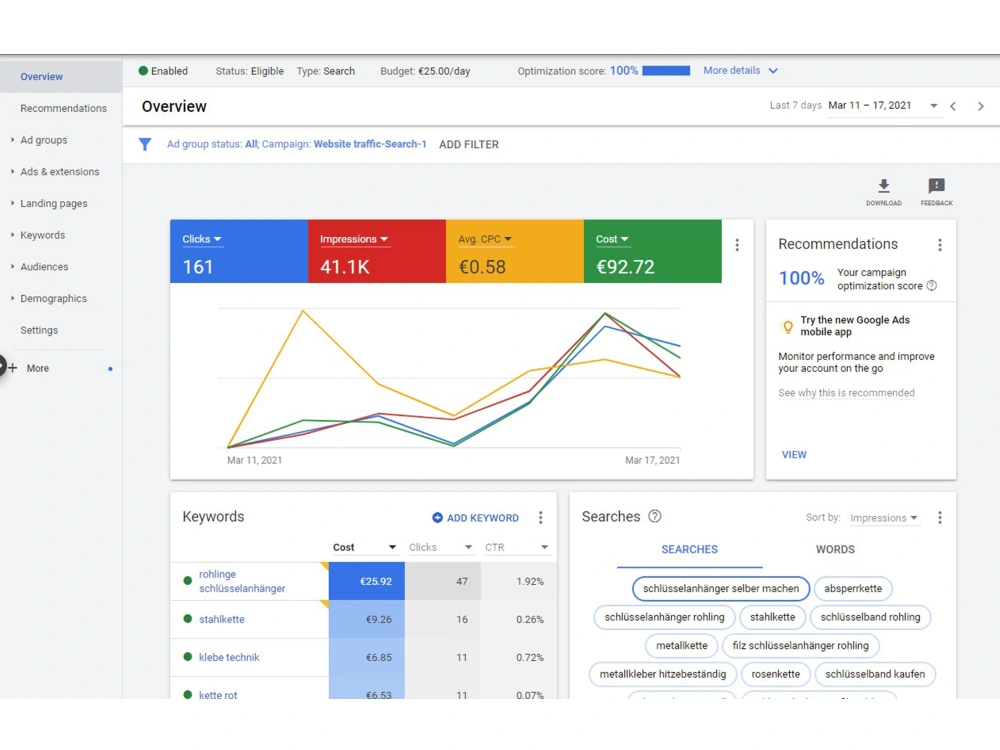The image size is (1000, 750).
Task: Go to next date range arrow
Action: click(x=981, y=107)
